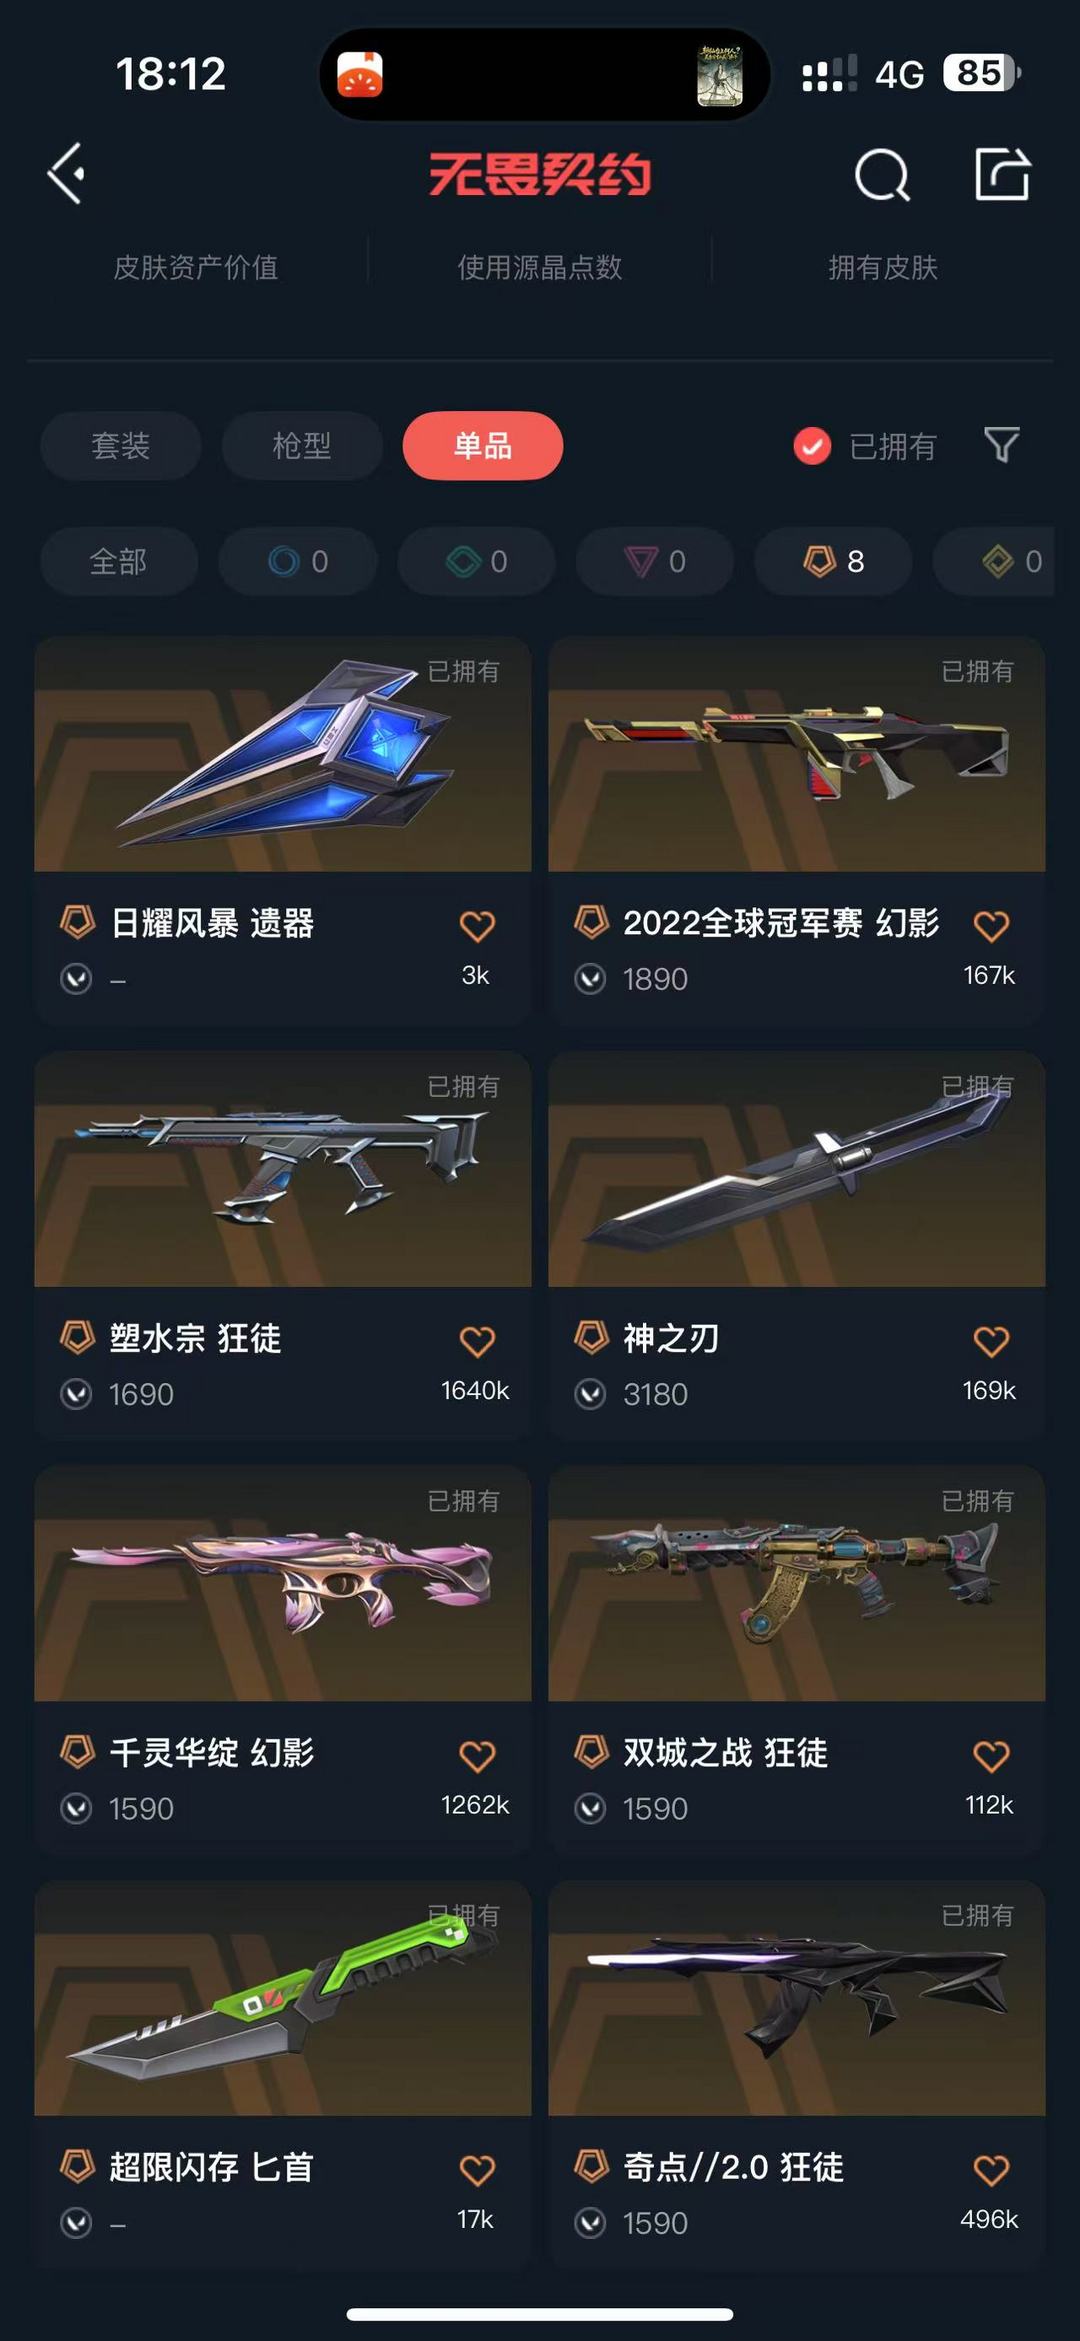Tap the back arrow icon
The height and width of the screenshot is (2341, 1080).
67,174
